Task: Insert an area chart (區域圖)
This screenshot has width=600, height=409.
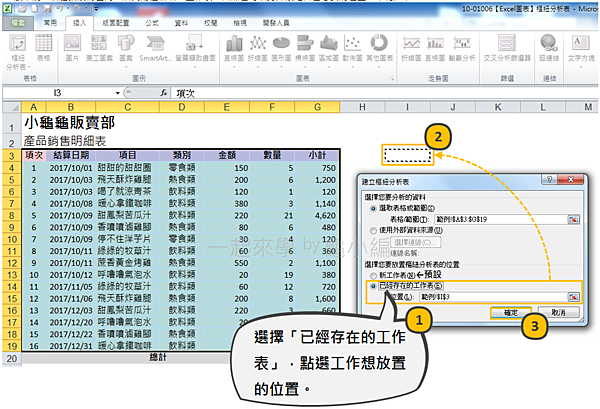Action: point(329,50)
